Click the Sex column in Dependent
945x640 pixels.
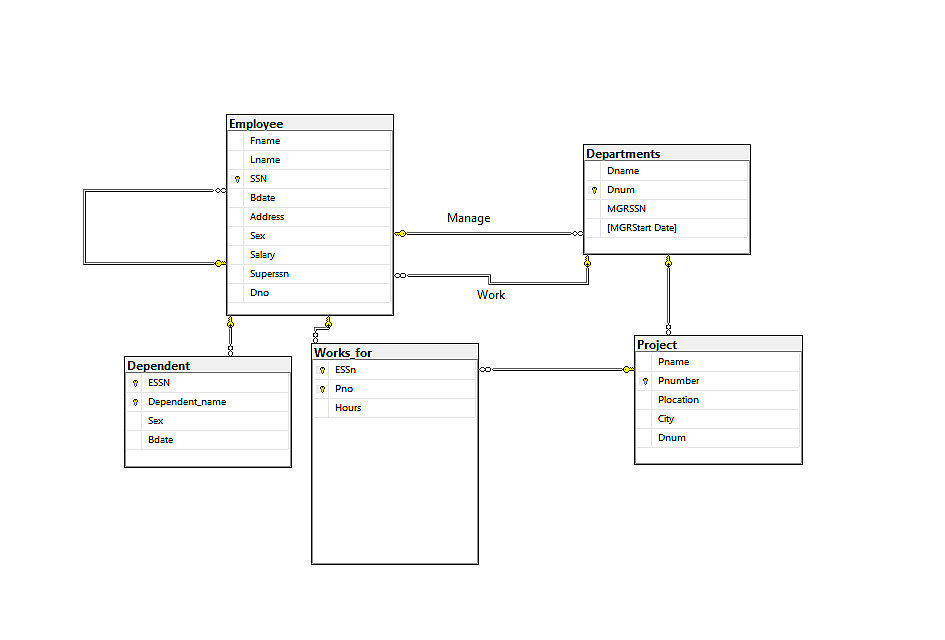(x=208, y=421)
